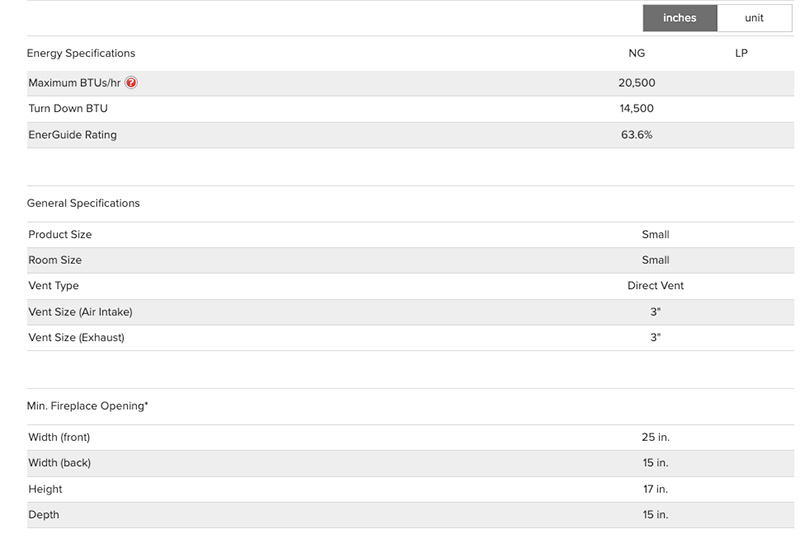Image resolution: width=800 pixels, height=543 pixels.
Task: Click the Energy Specifications section heading
Action: (81, 53)
